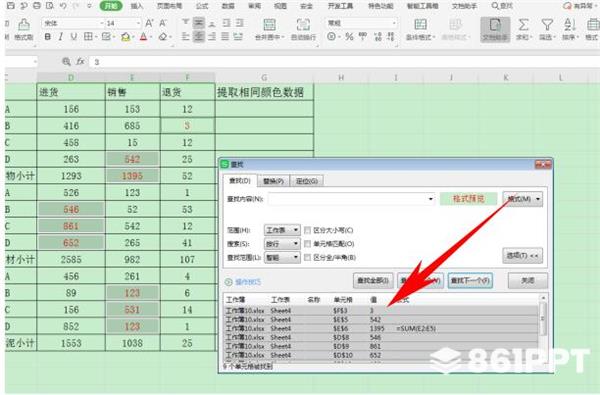Screen dimensions: 600x395
Task: Open the Format (格式) dropdown in Find dialog
Action: pos(523,199)
